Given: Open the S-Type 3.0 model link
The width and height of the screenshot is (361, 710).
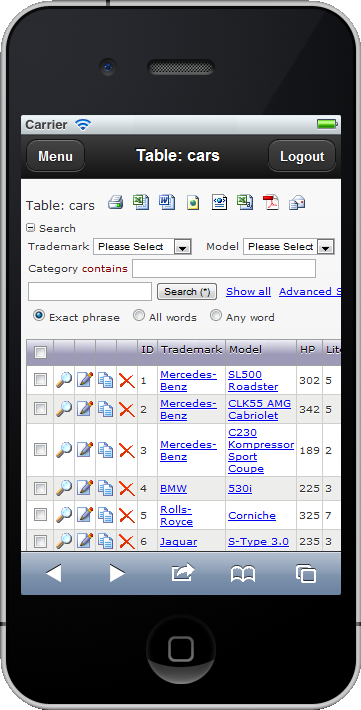Looking at the screenshot, I should 259,542.
